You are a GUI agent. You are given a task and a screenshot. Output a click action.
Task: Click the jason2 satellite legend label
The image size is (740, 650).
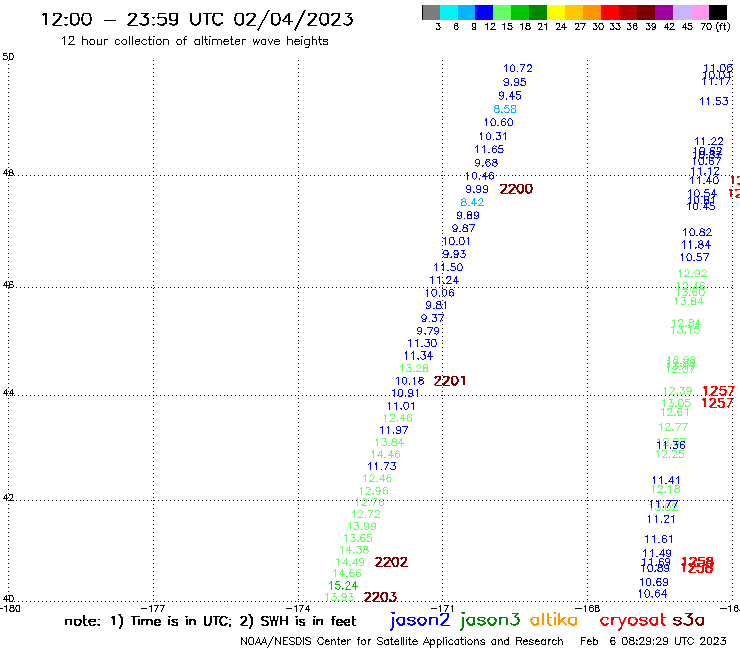(420, 620)
